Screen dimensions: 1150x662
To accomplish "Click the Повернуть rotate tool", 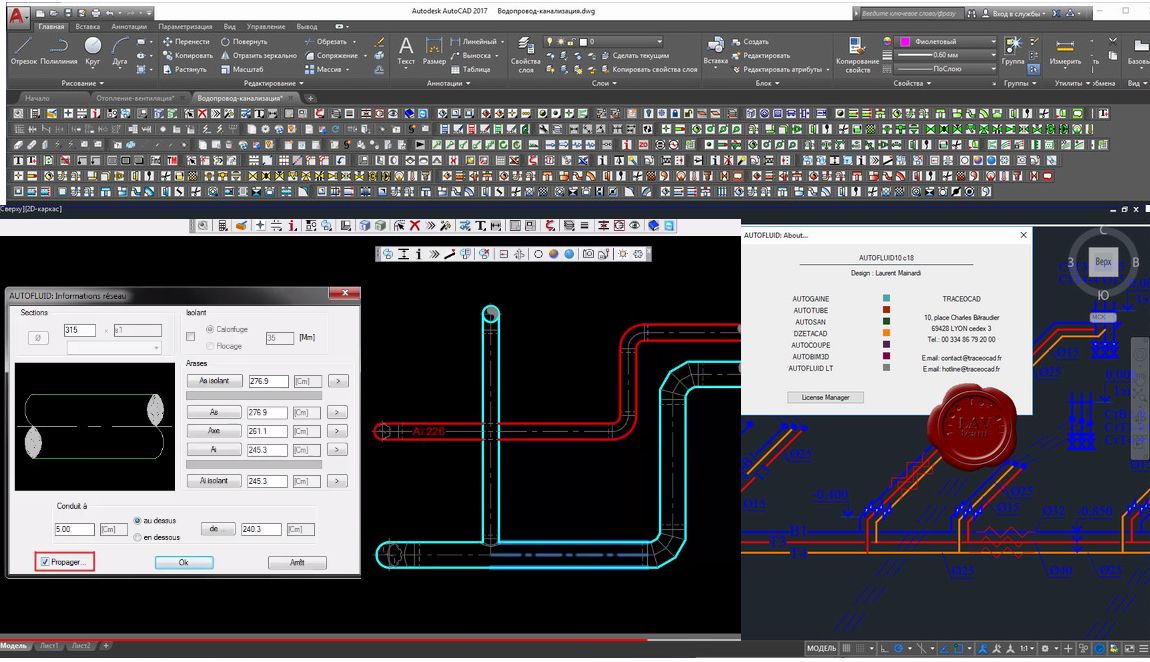I will [244, 42].
